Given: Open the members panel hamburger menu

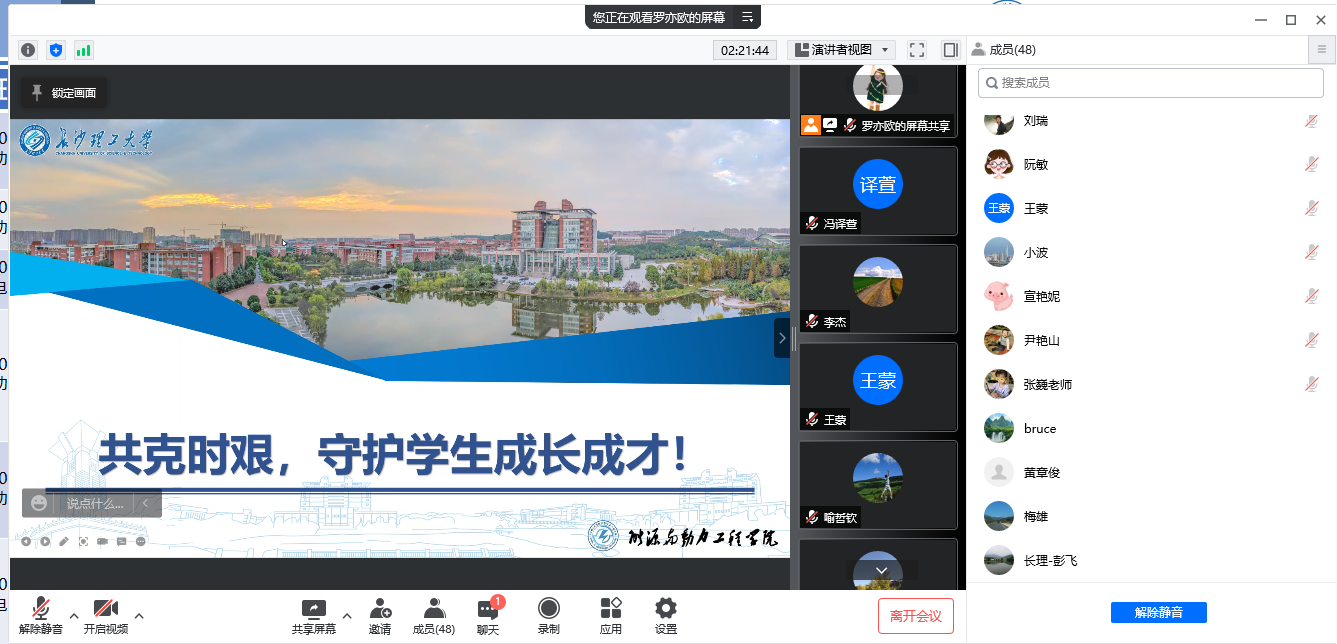Looking at the screenshot, I should tap(1321, 50).
